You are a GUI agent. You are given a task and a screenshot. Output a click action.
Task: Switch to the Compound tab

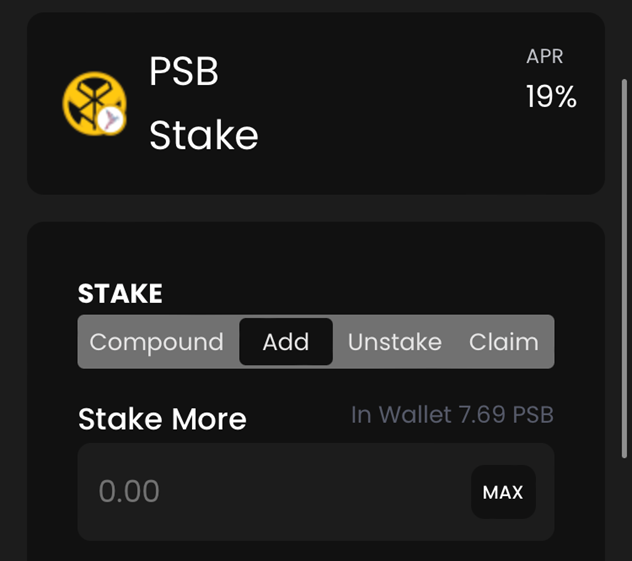click(156, 342)
